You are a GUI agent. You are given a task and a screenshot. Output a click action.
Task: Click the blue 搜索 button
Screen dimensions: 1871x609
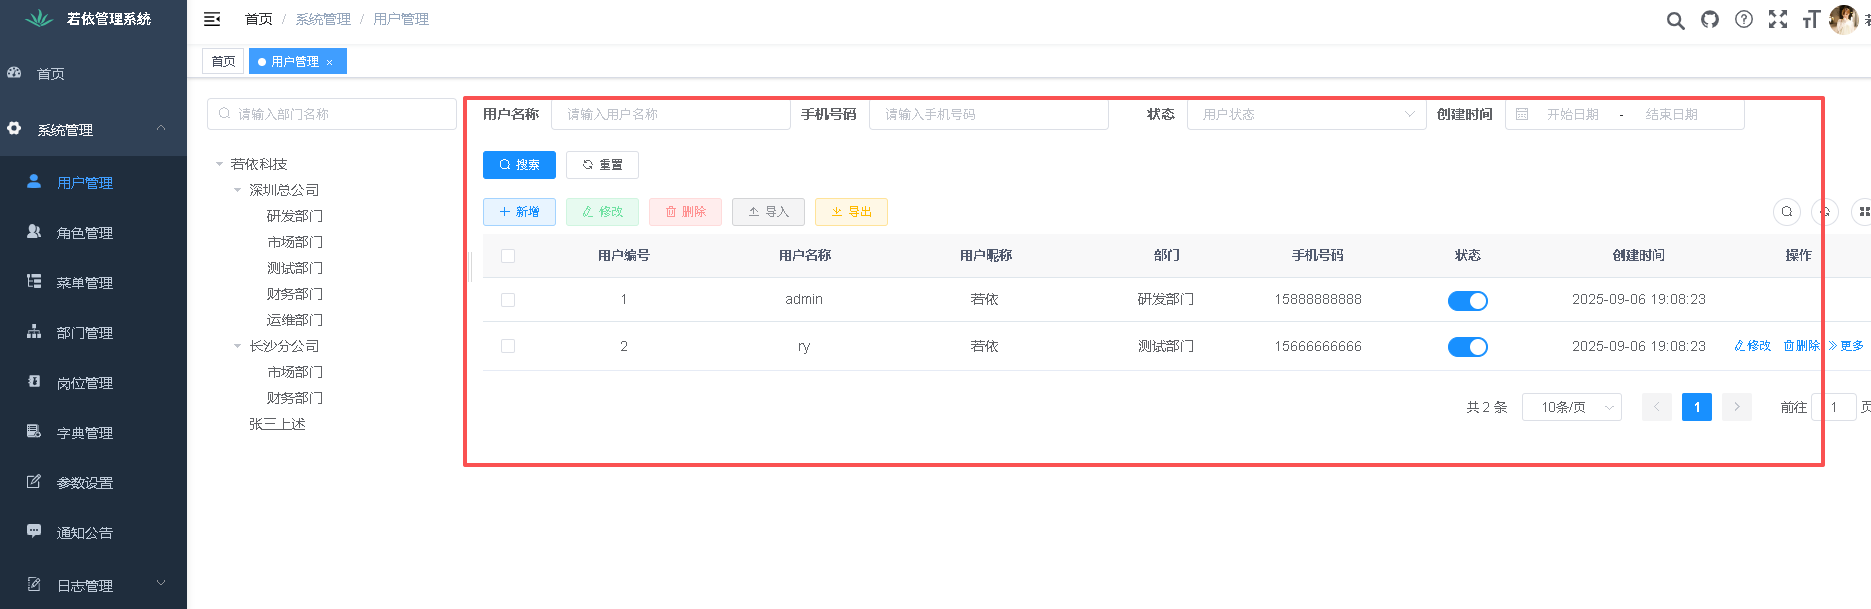pyautogui.click(x=519, y=165)
